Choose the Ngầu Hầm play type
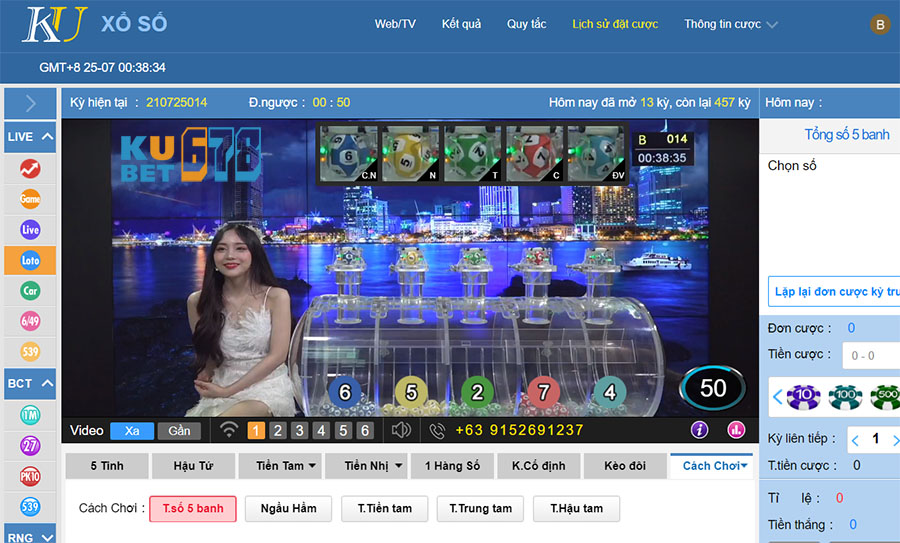Image resolution: width=900 pixels, height=543 pixels. tap(288, 509)
